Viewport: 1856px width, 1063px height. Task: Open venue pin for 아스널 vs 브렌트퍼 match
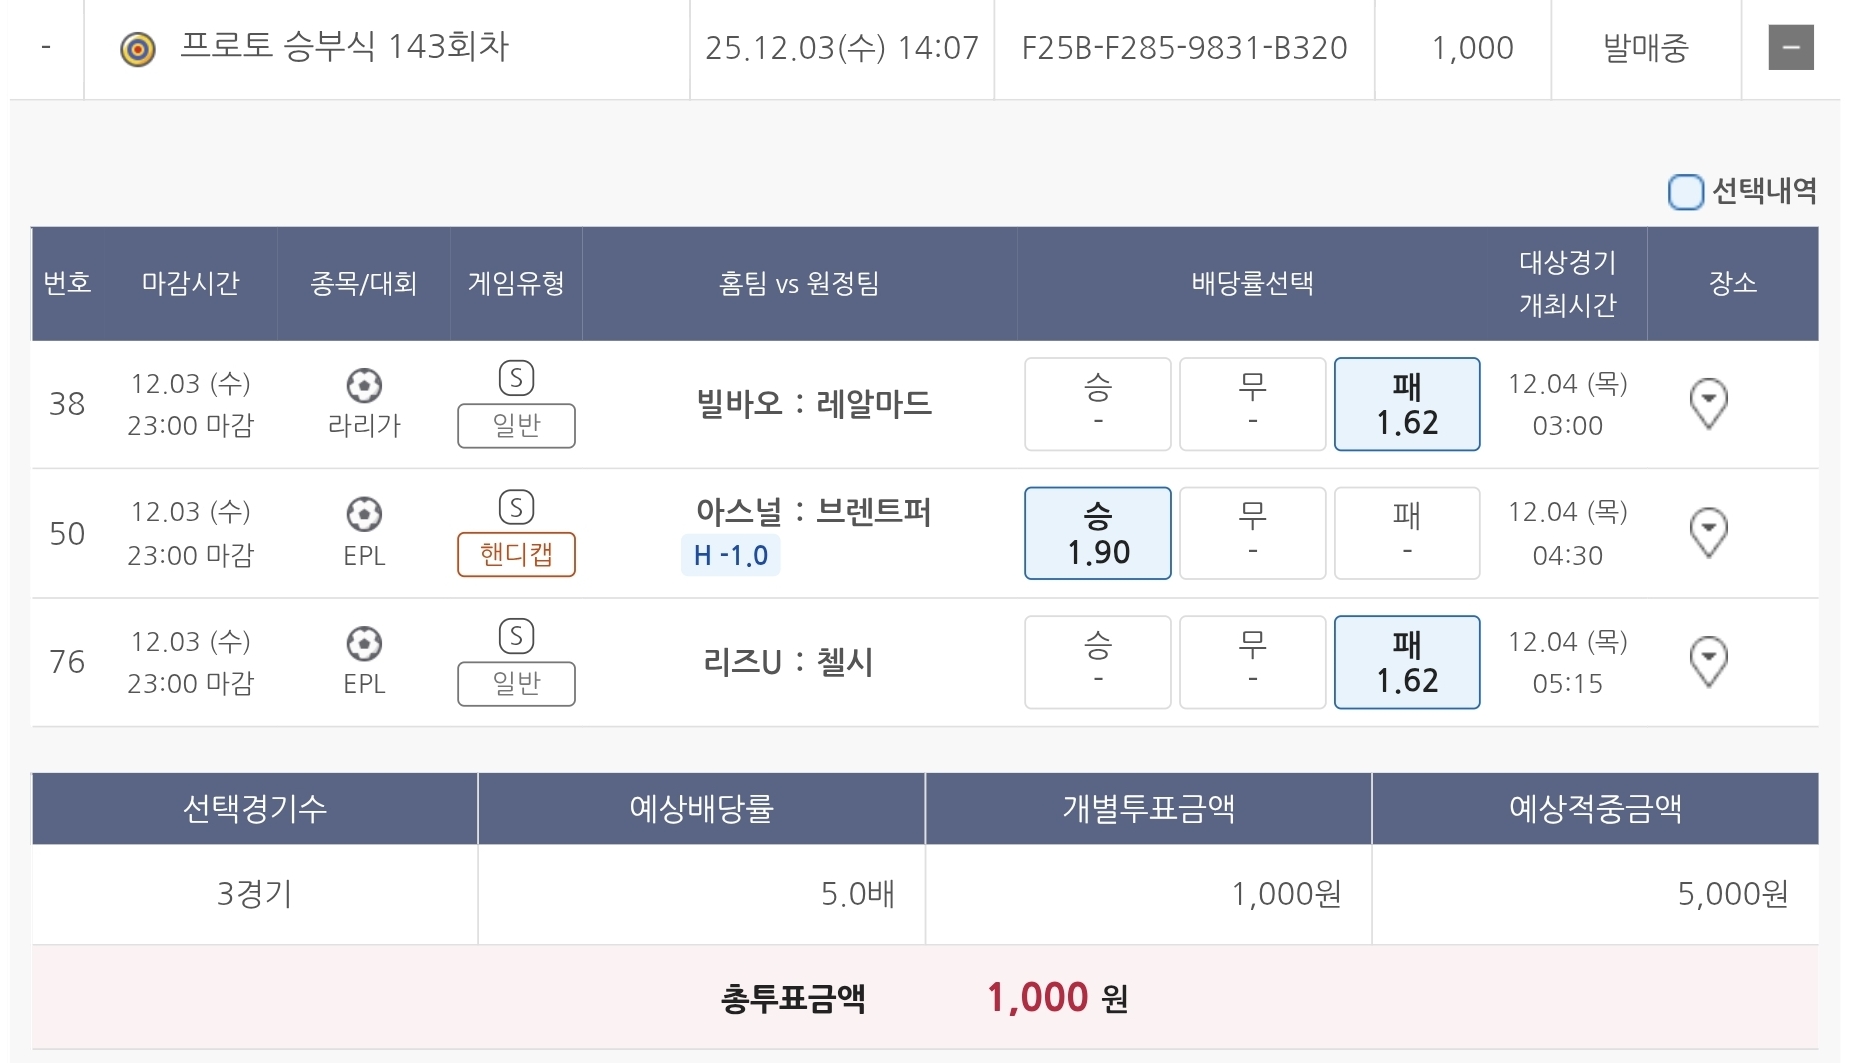pos(1708,532)
